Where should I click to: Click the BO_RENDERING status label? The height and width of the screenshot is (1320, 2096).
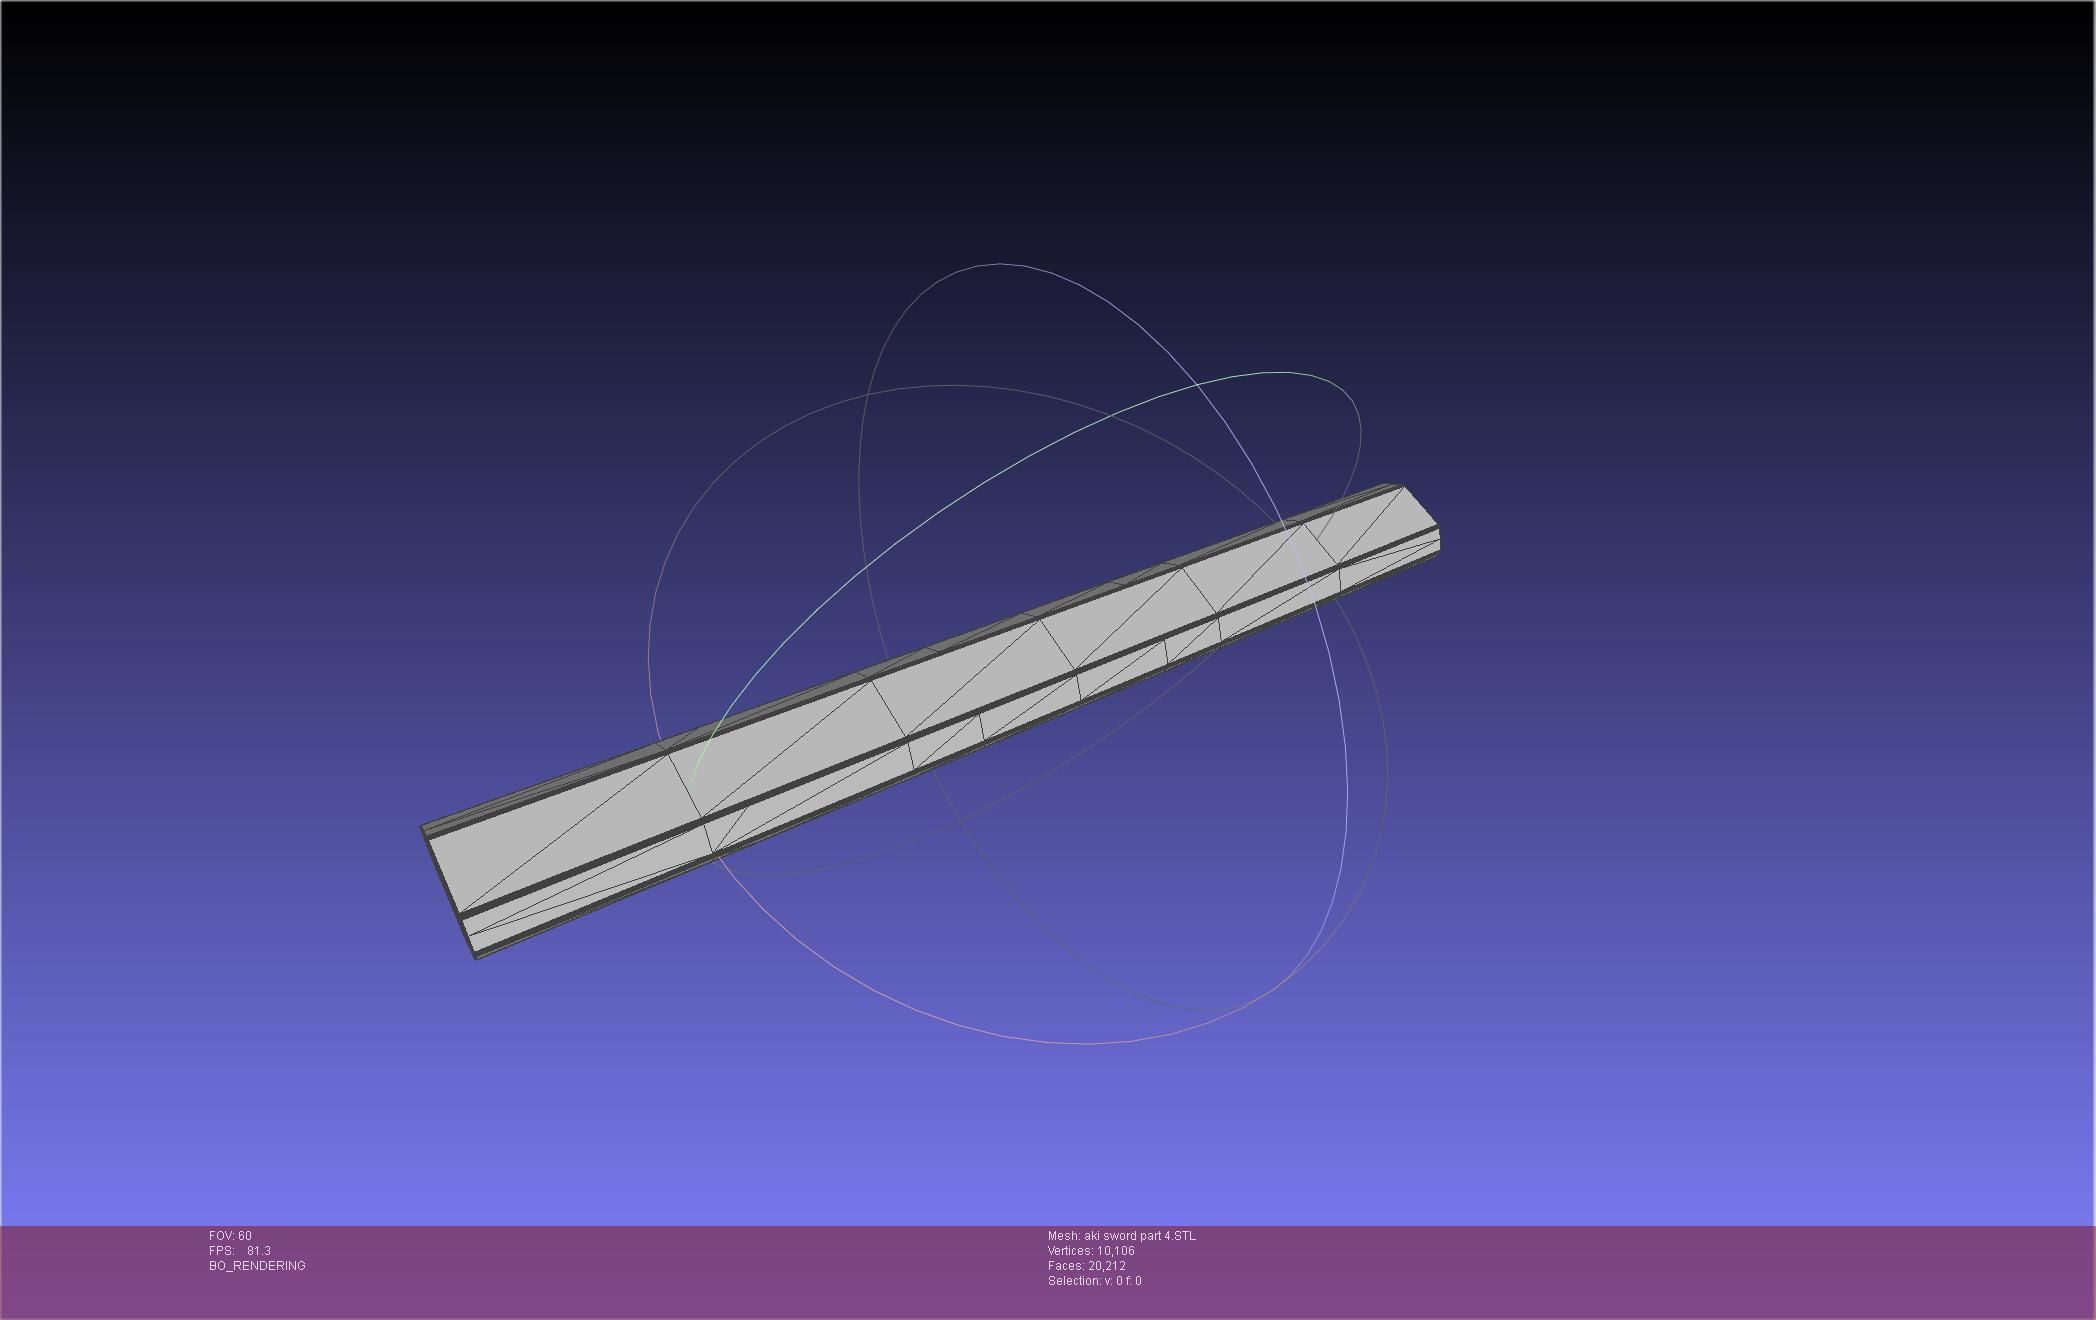point(257,1266)
